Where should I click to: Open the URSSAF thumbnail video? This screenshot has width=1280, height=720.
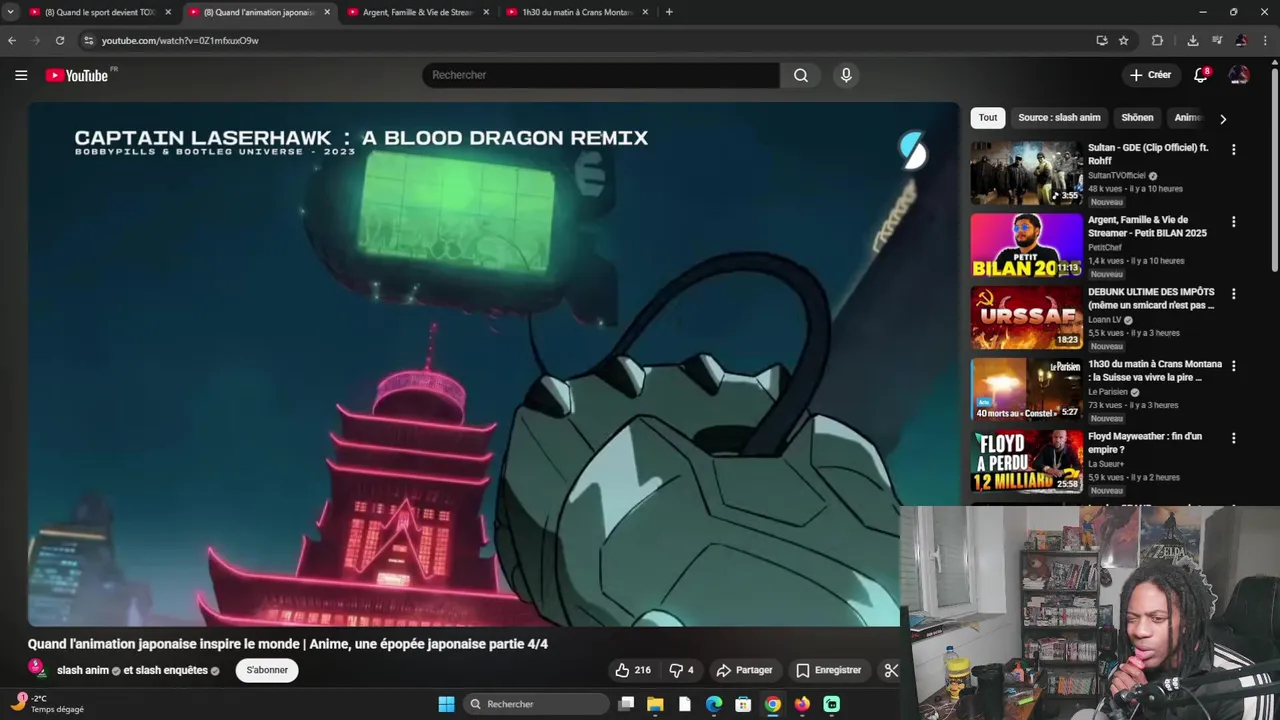[x=1026, y=317]
